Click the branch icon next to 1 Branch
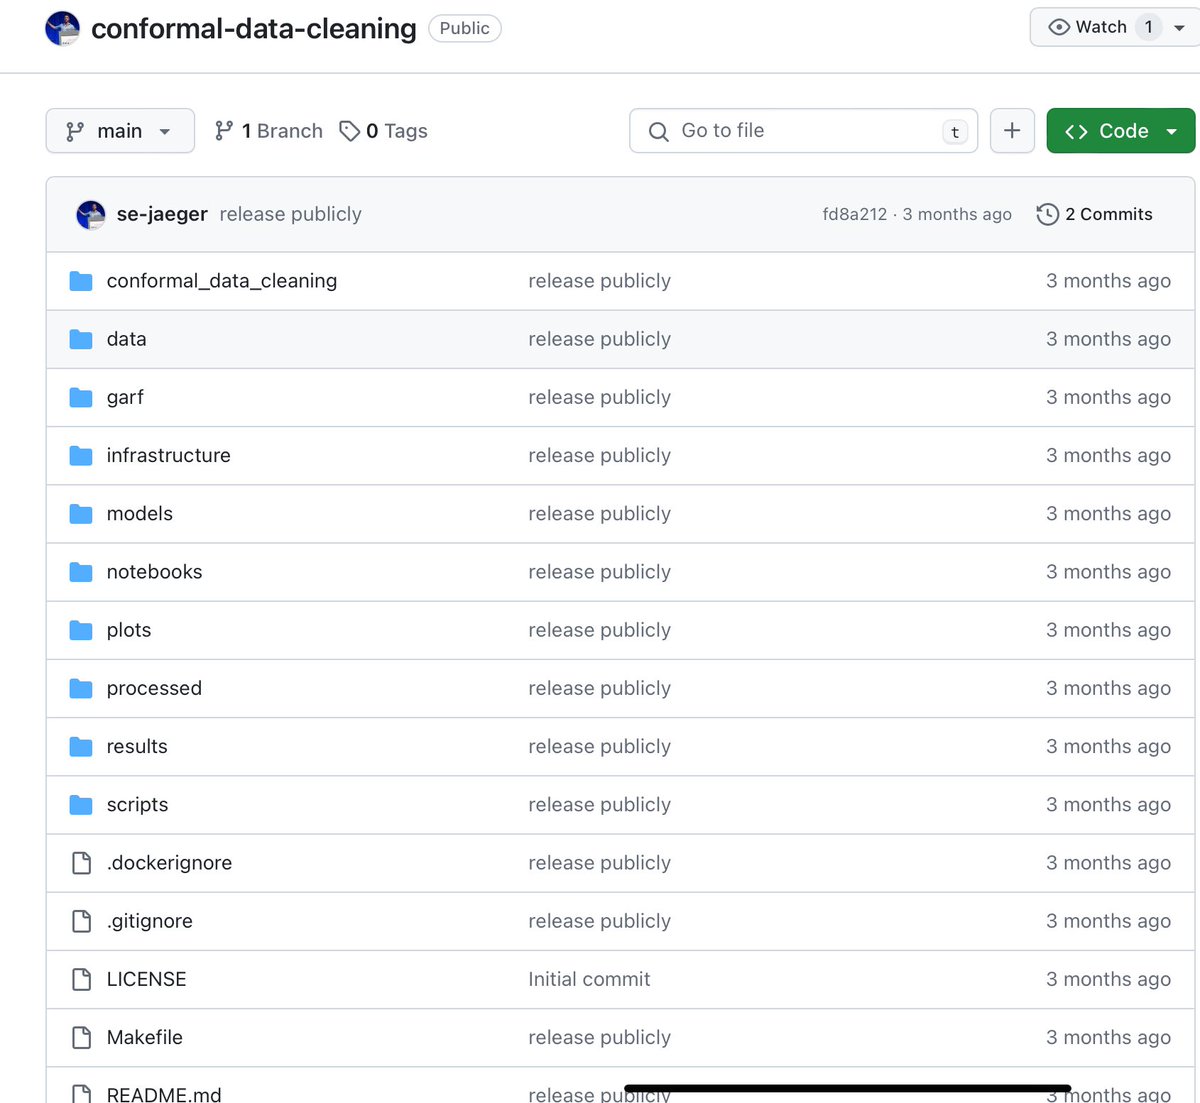1200x1103 pixels. 223,130
